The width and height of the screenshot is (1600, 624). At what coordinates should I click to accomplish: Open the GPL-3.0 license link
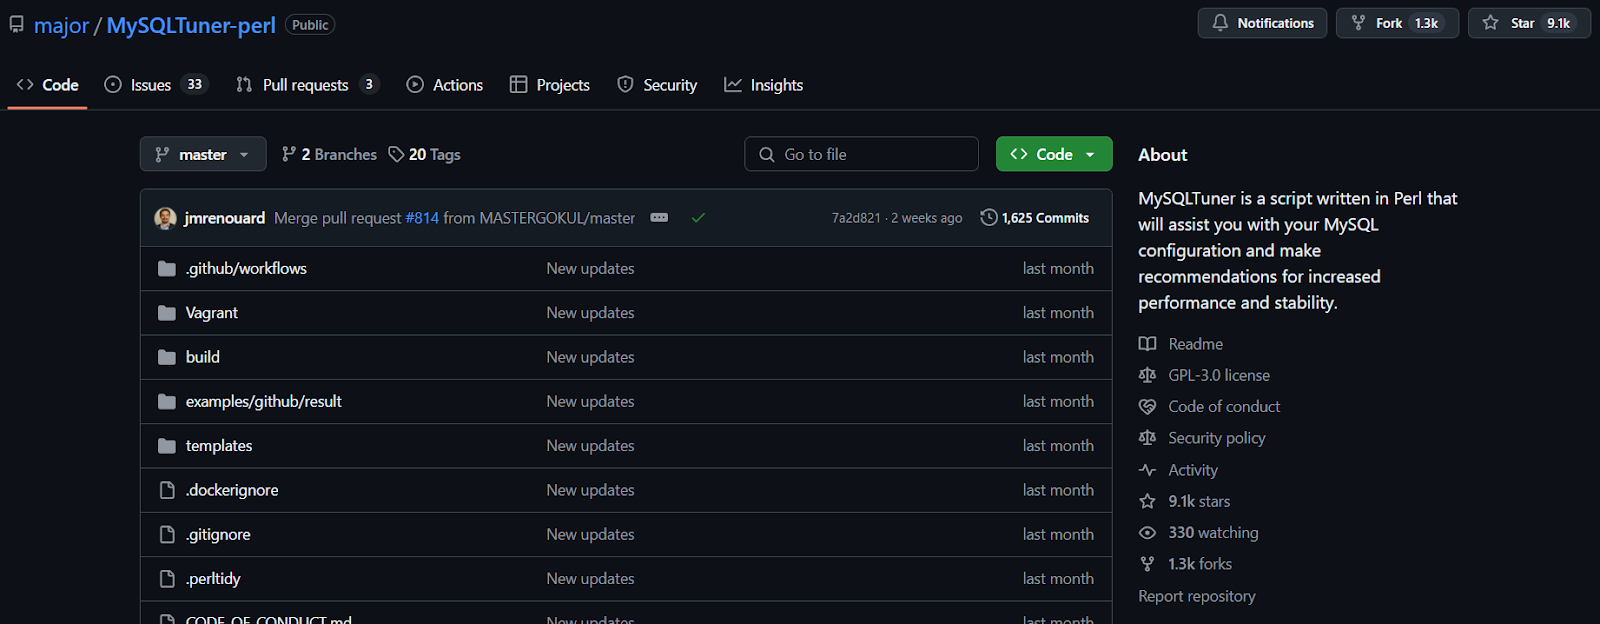(1218, 375)
